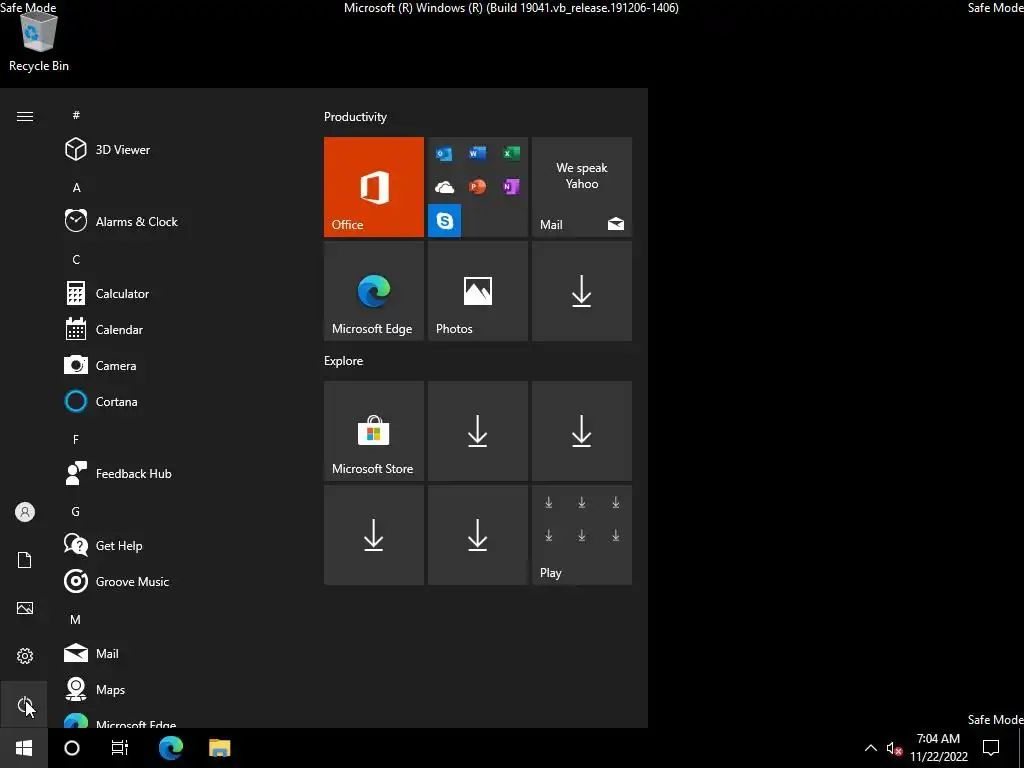Open OneDrive icon in Office folder tile
The image size is (1024, 768).
(444, 187)
